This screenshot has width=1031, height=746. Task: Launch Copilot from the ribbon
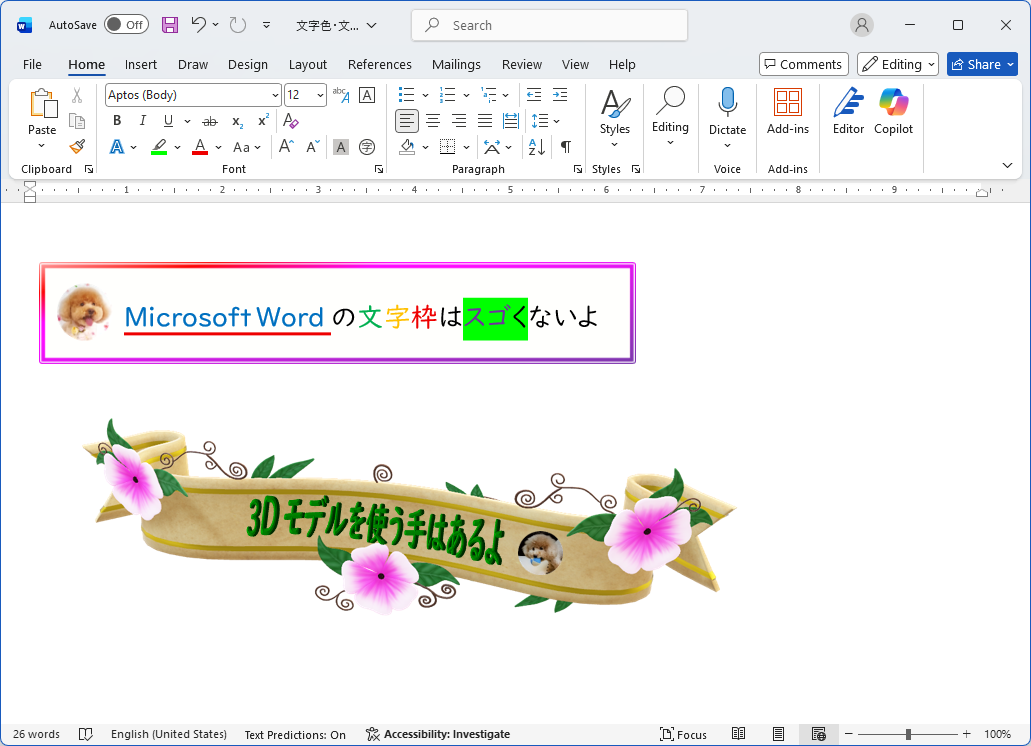click(893, 110)
